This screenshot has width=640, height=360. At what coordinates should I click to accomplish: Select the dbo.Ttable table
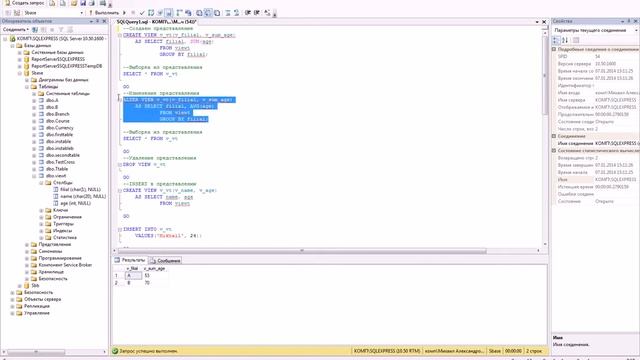(57, 169)
